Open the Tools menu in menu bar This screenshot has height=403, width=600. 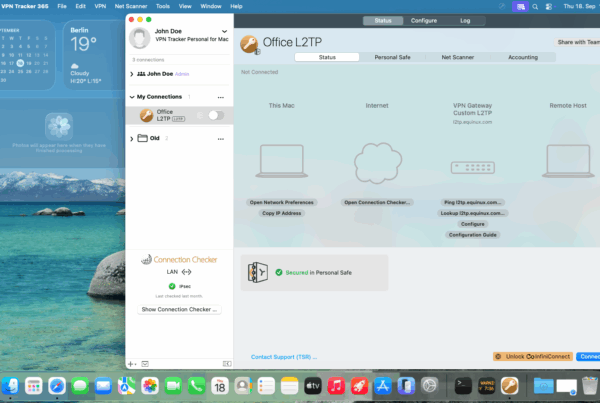162,6
